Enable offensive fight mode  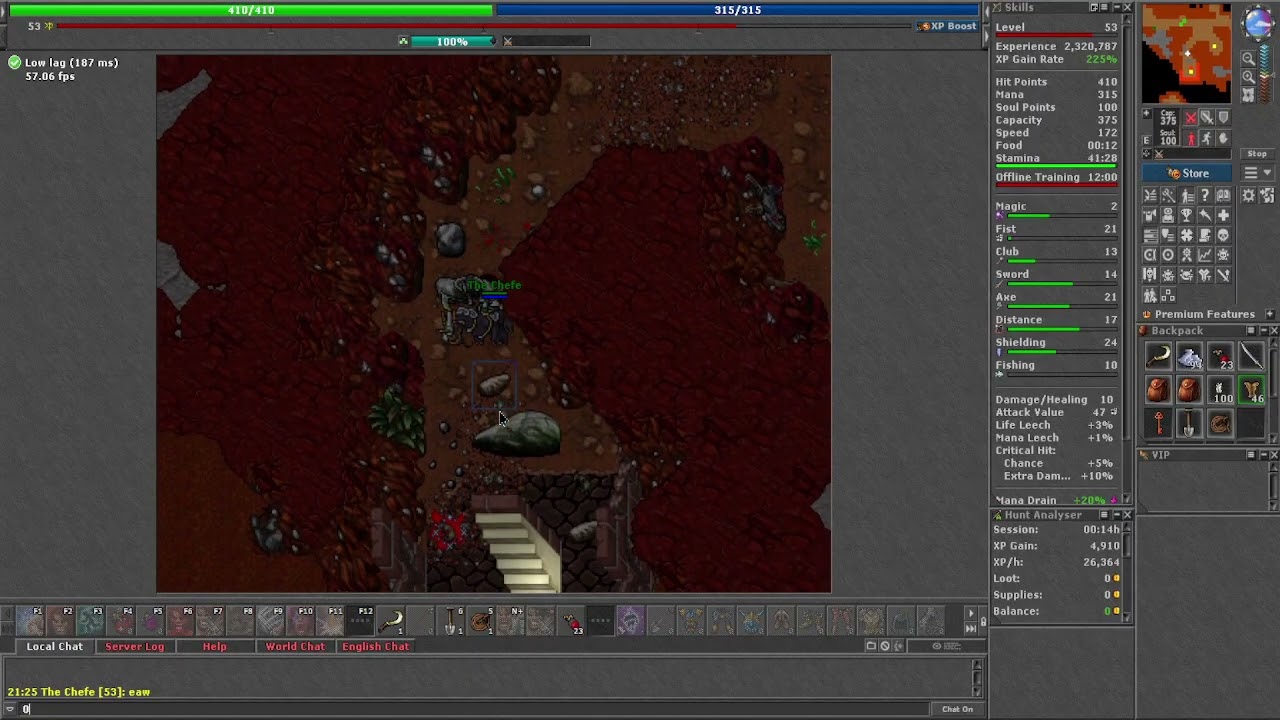pos(1190,117)
